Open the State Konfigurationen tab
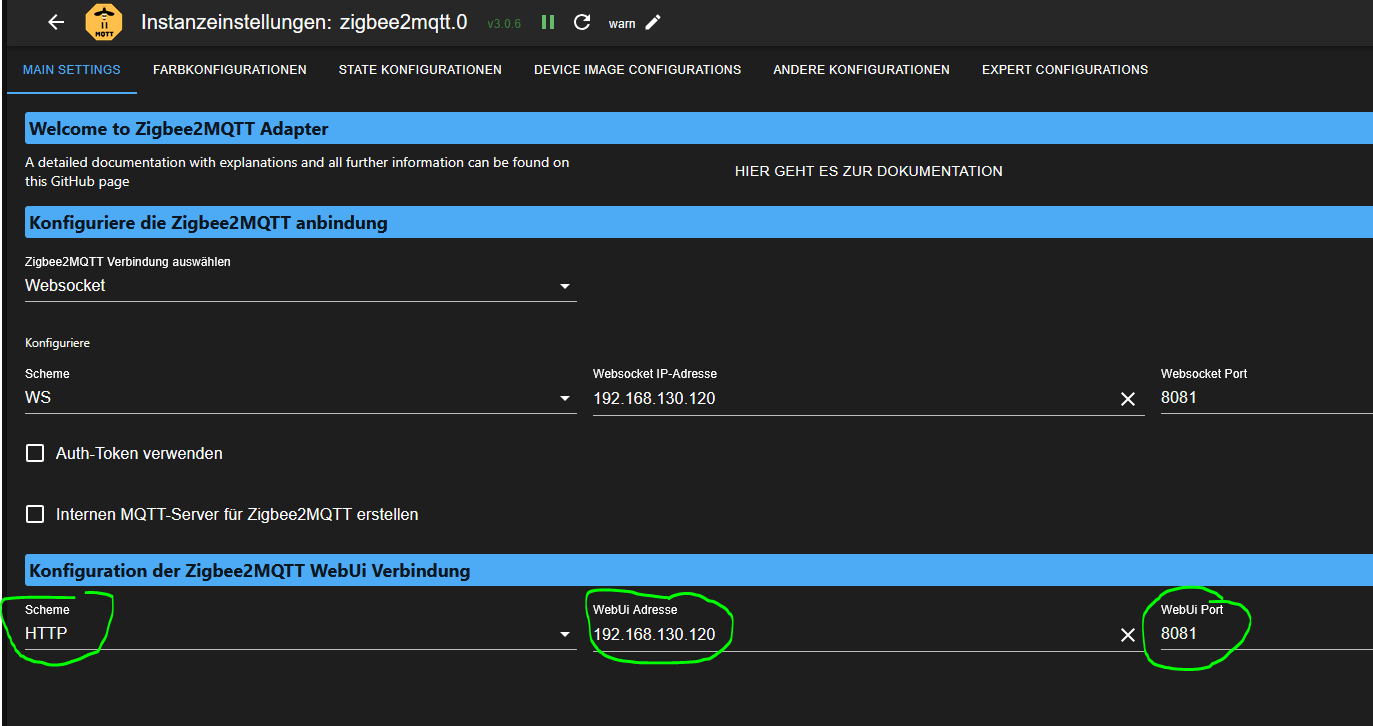Viewport: 1373px width, 726px height. click(x=420, y=70)
